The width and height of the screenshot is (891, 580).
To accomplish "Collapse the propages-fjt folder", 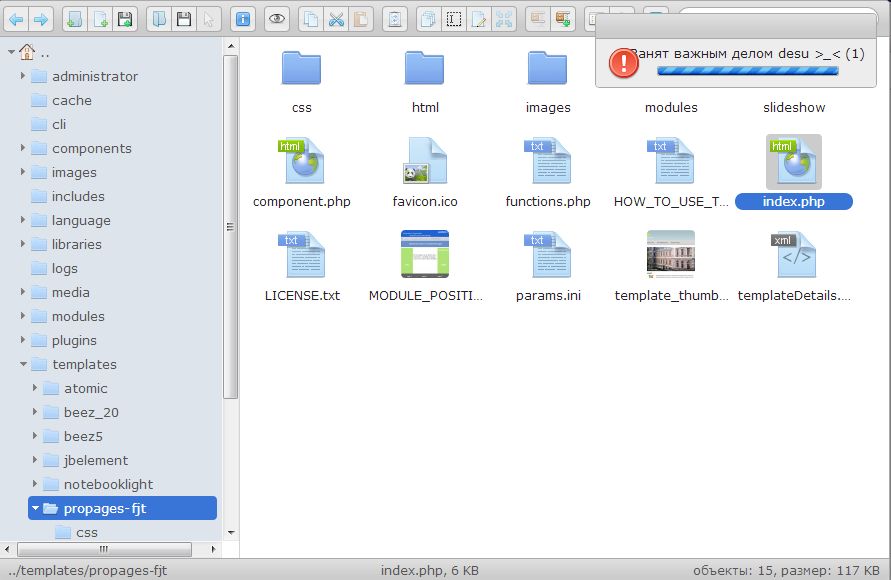I will click(x=35, y=508).
